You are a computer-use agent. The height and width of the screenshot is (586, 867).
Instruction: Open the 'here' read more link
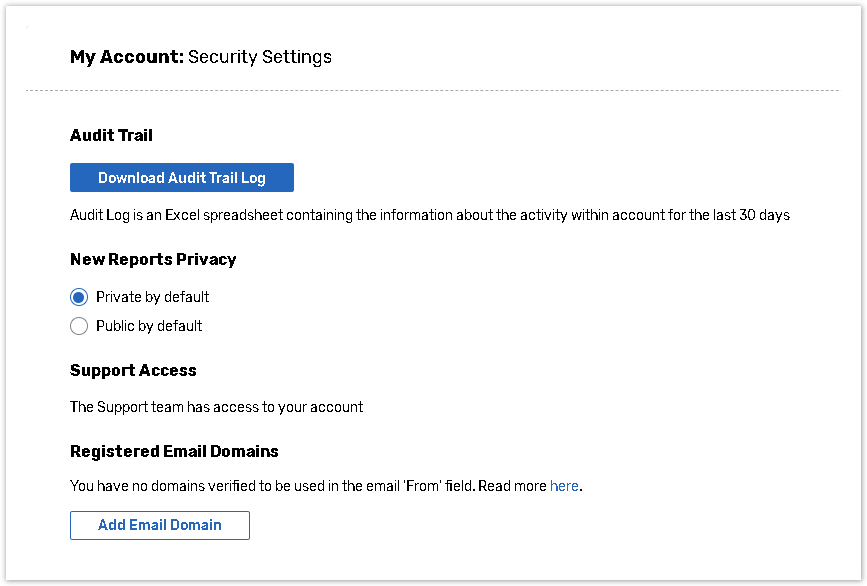564,486
